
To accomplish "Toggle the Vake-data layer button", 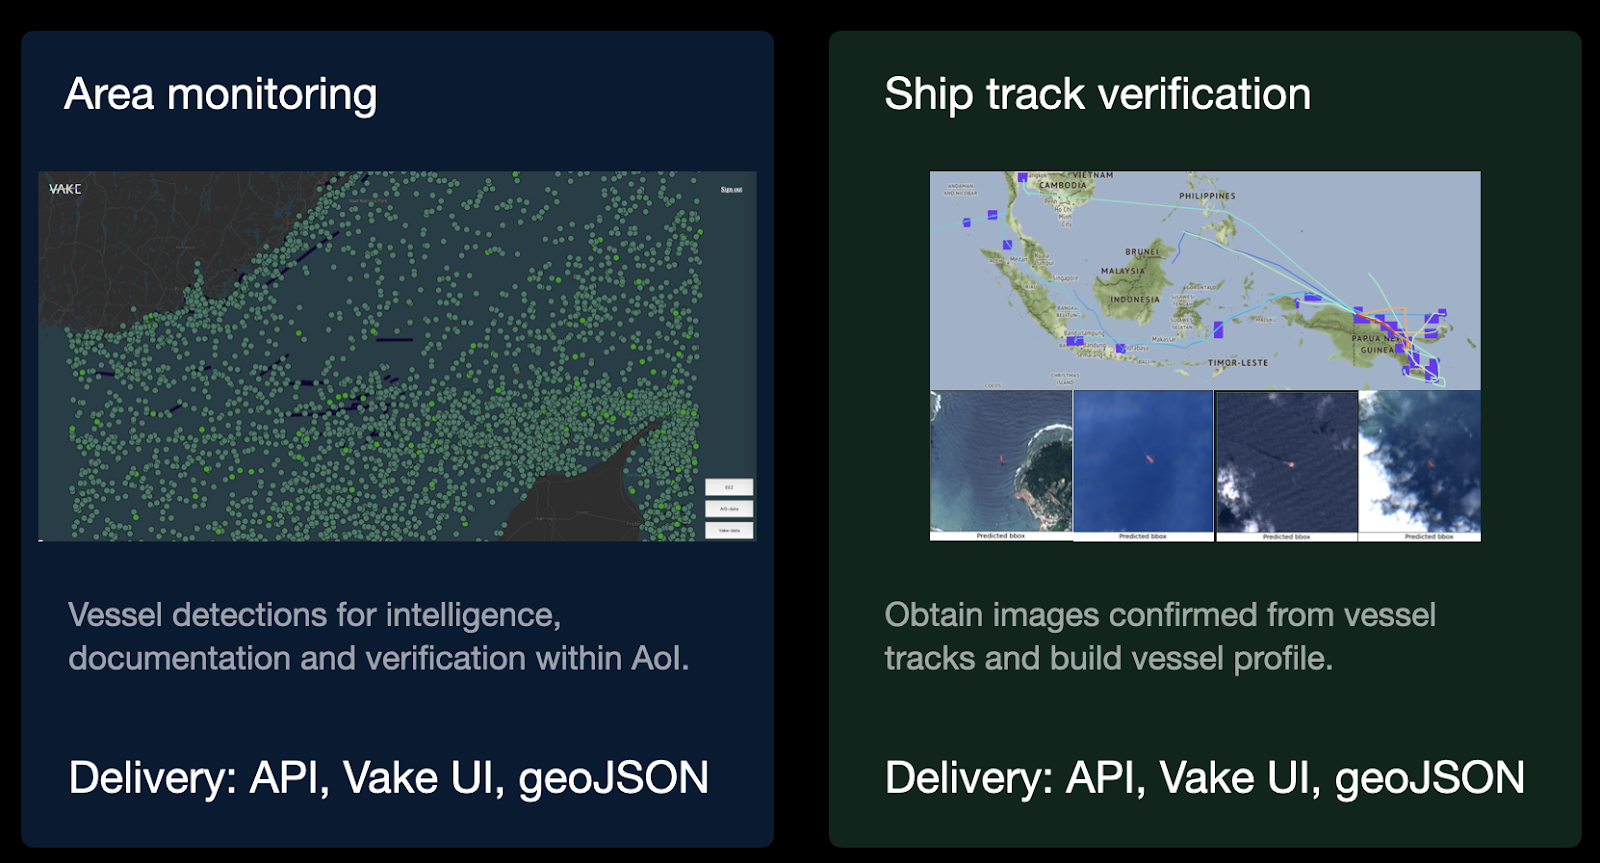I will (729, 530).
